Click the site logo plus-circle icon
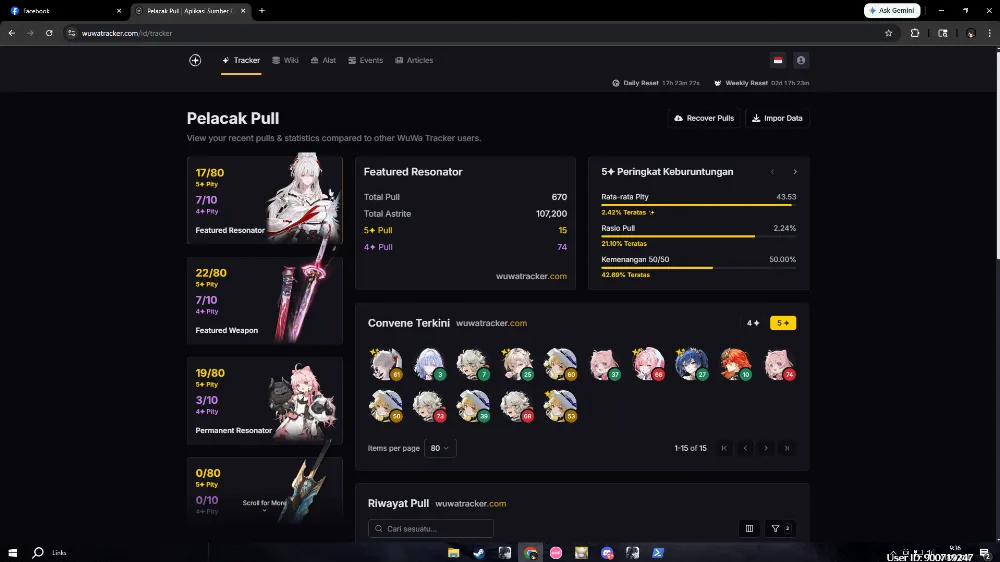 [195, 60]
